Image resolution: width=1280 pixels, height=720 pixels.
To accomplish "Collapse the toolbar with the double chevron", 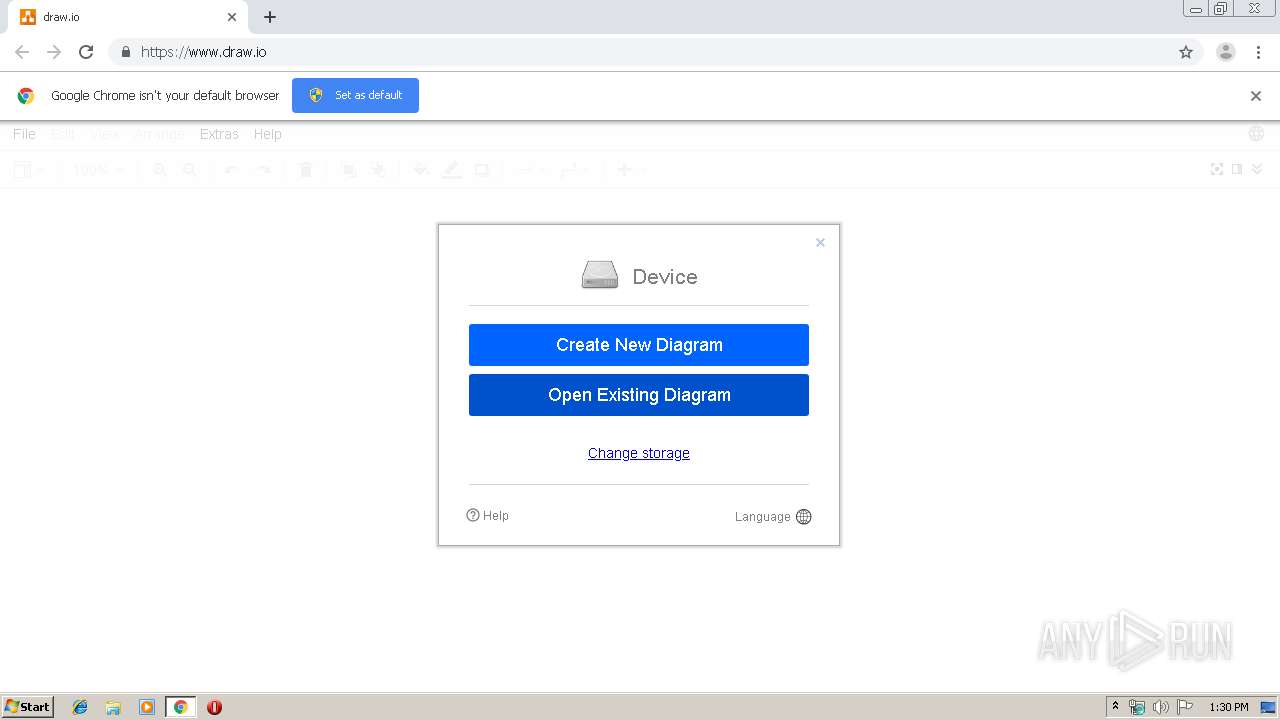I will [1257, 169].
